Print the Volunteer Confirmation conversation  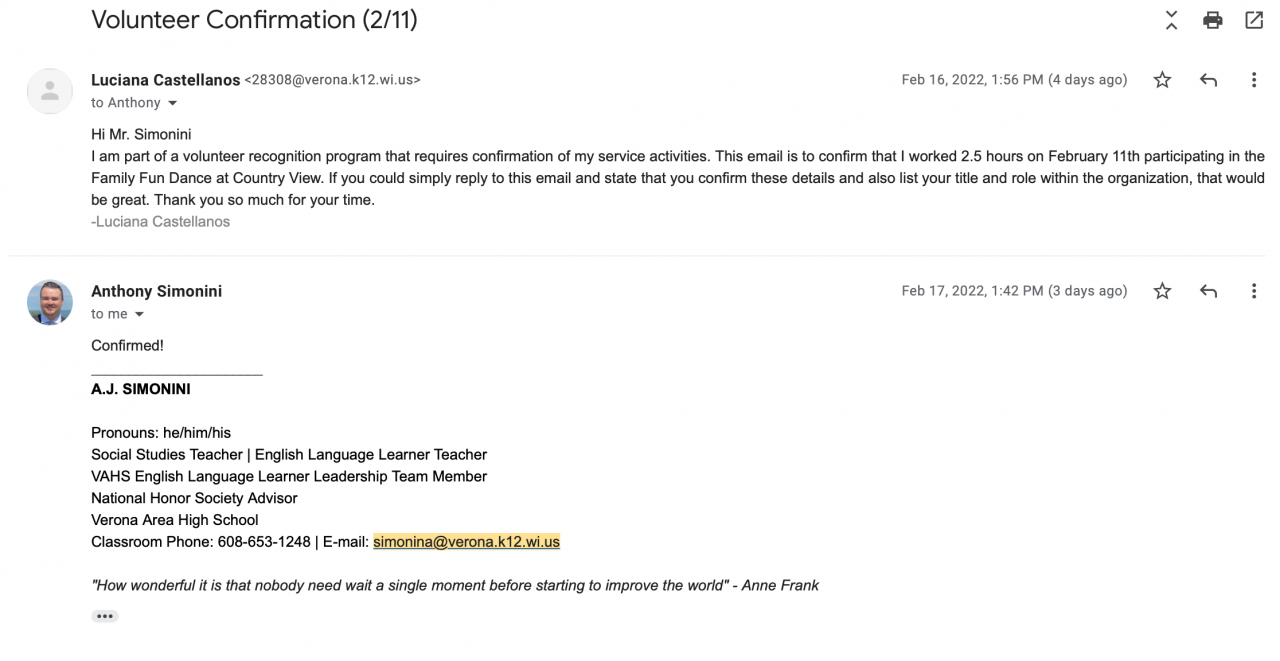pyautogui.click(x=1212, y=20)
